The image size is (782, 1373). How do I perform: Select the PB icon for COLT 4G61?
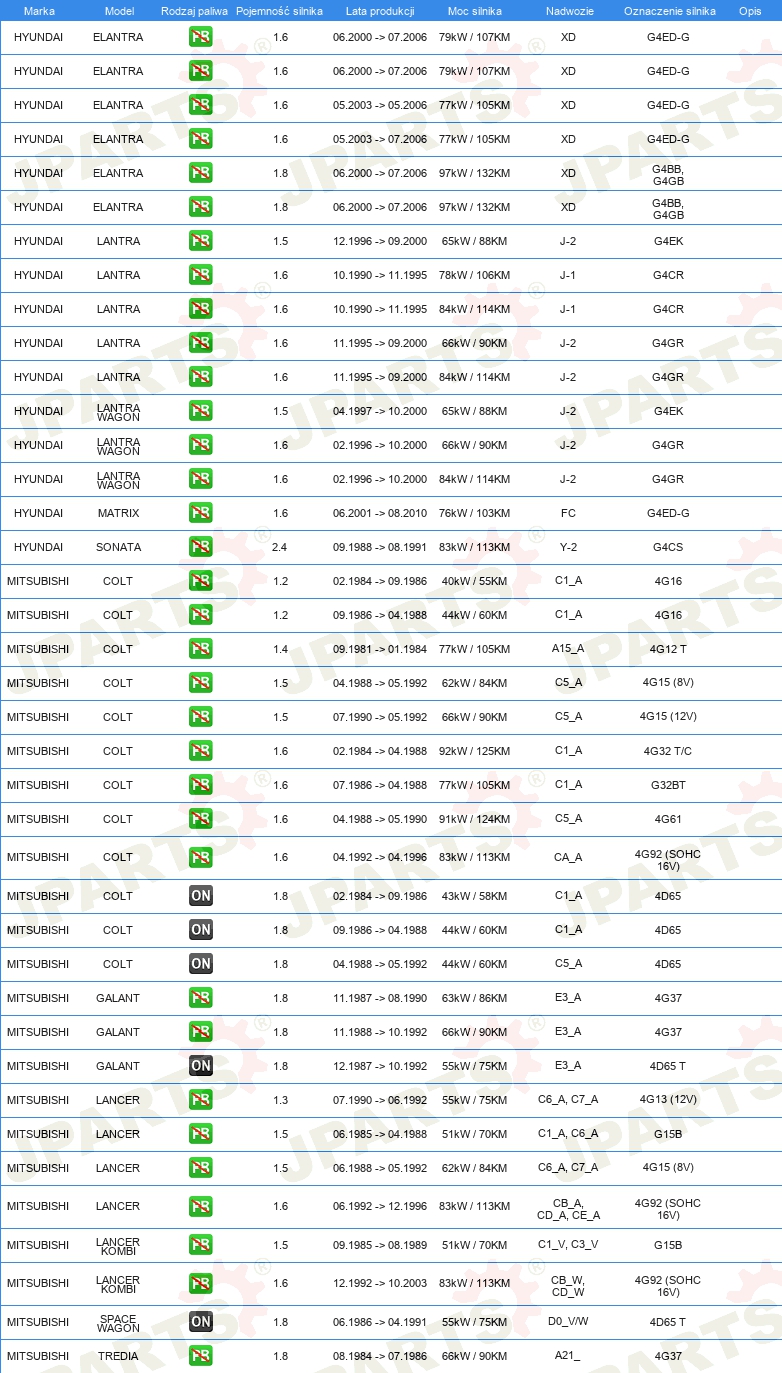coord(201,819)
